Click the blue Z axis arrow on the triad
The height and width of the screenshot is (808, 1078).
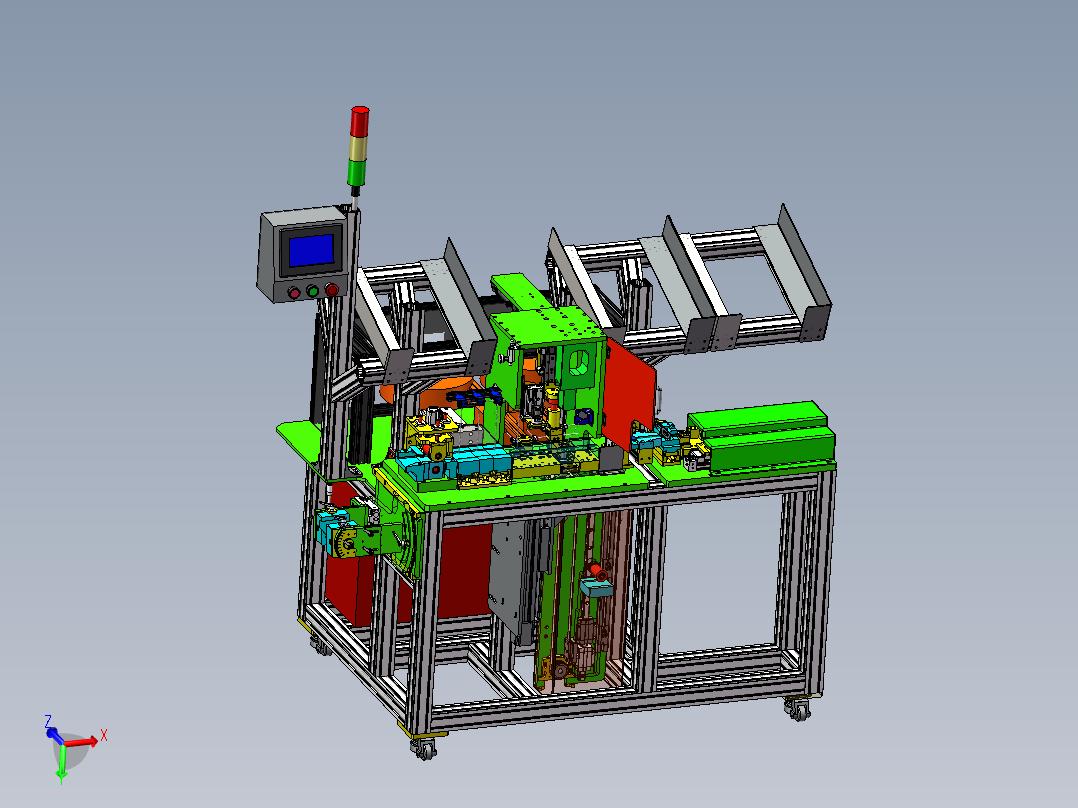point(54,734)
